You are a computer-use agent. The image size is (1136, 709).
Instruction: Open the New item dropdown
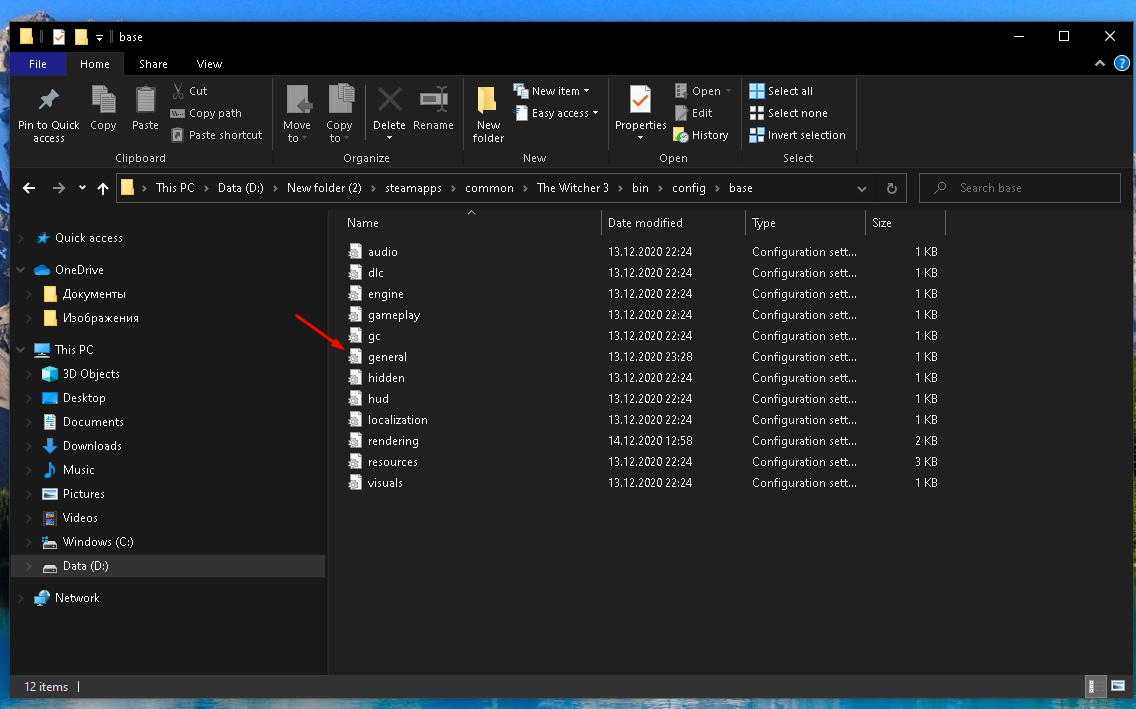point(551,91)
